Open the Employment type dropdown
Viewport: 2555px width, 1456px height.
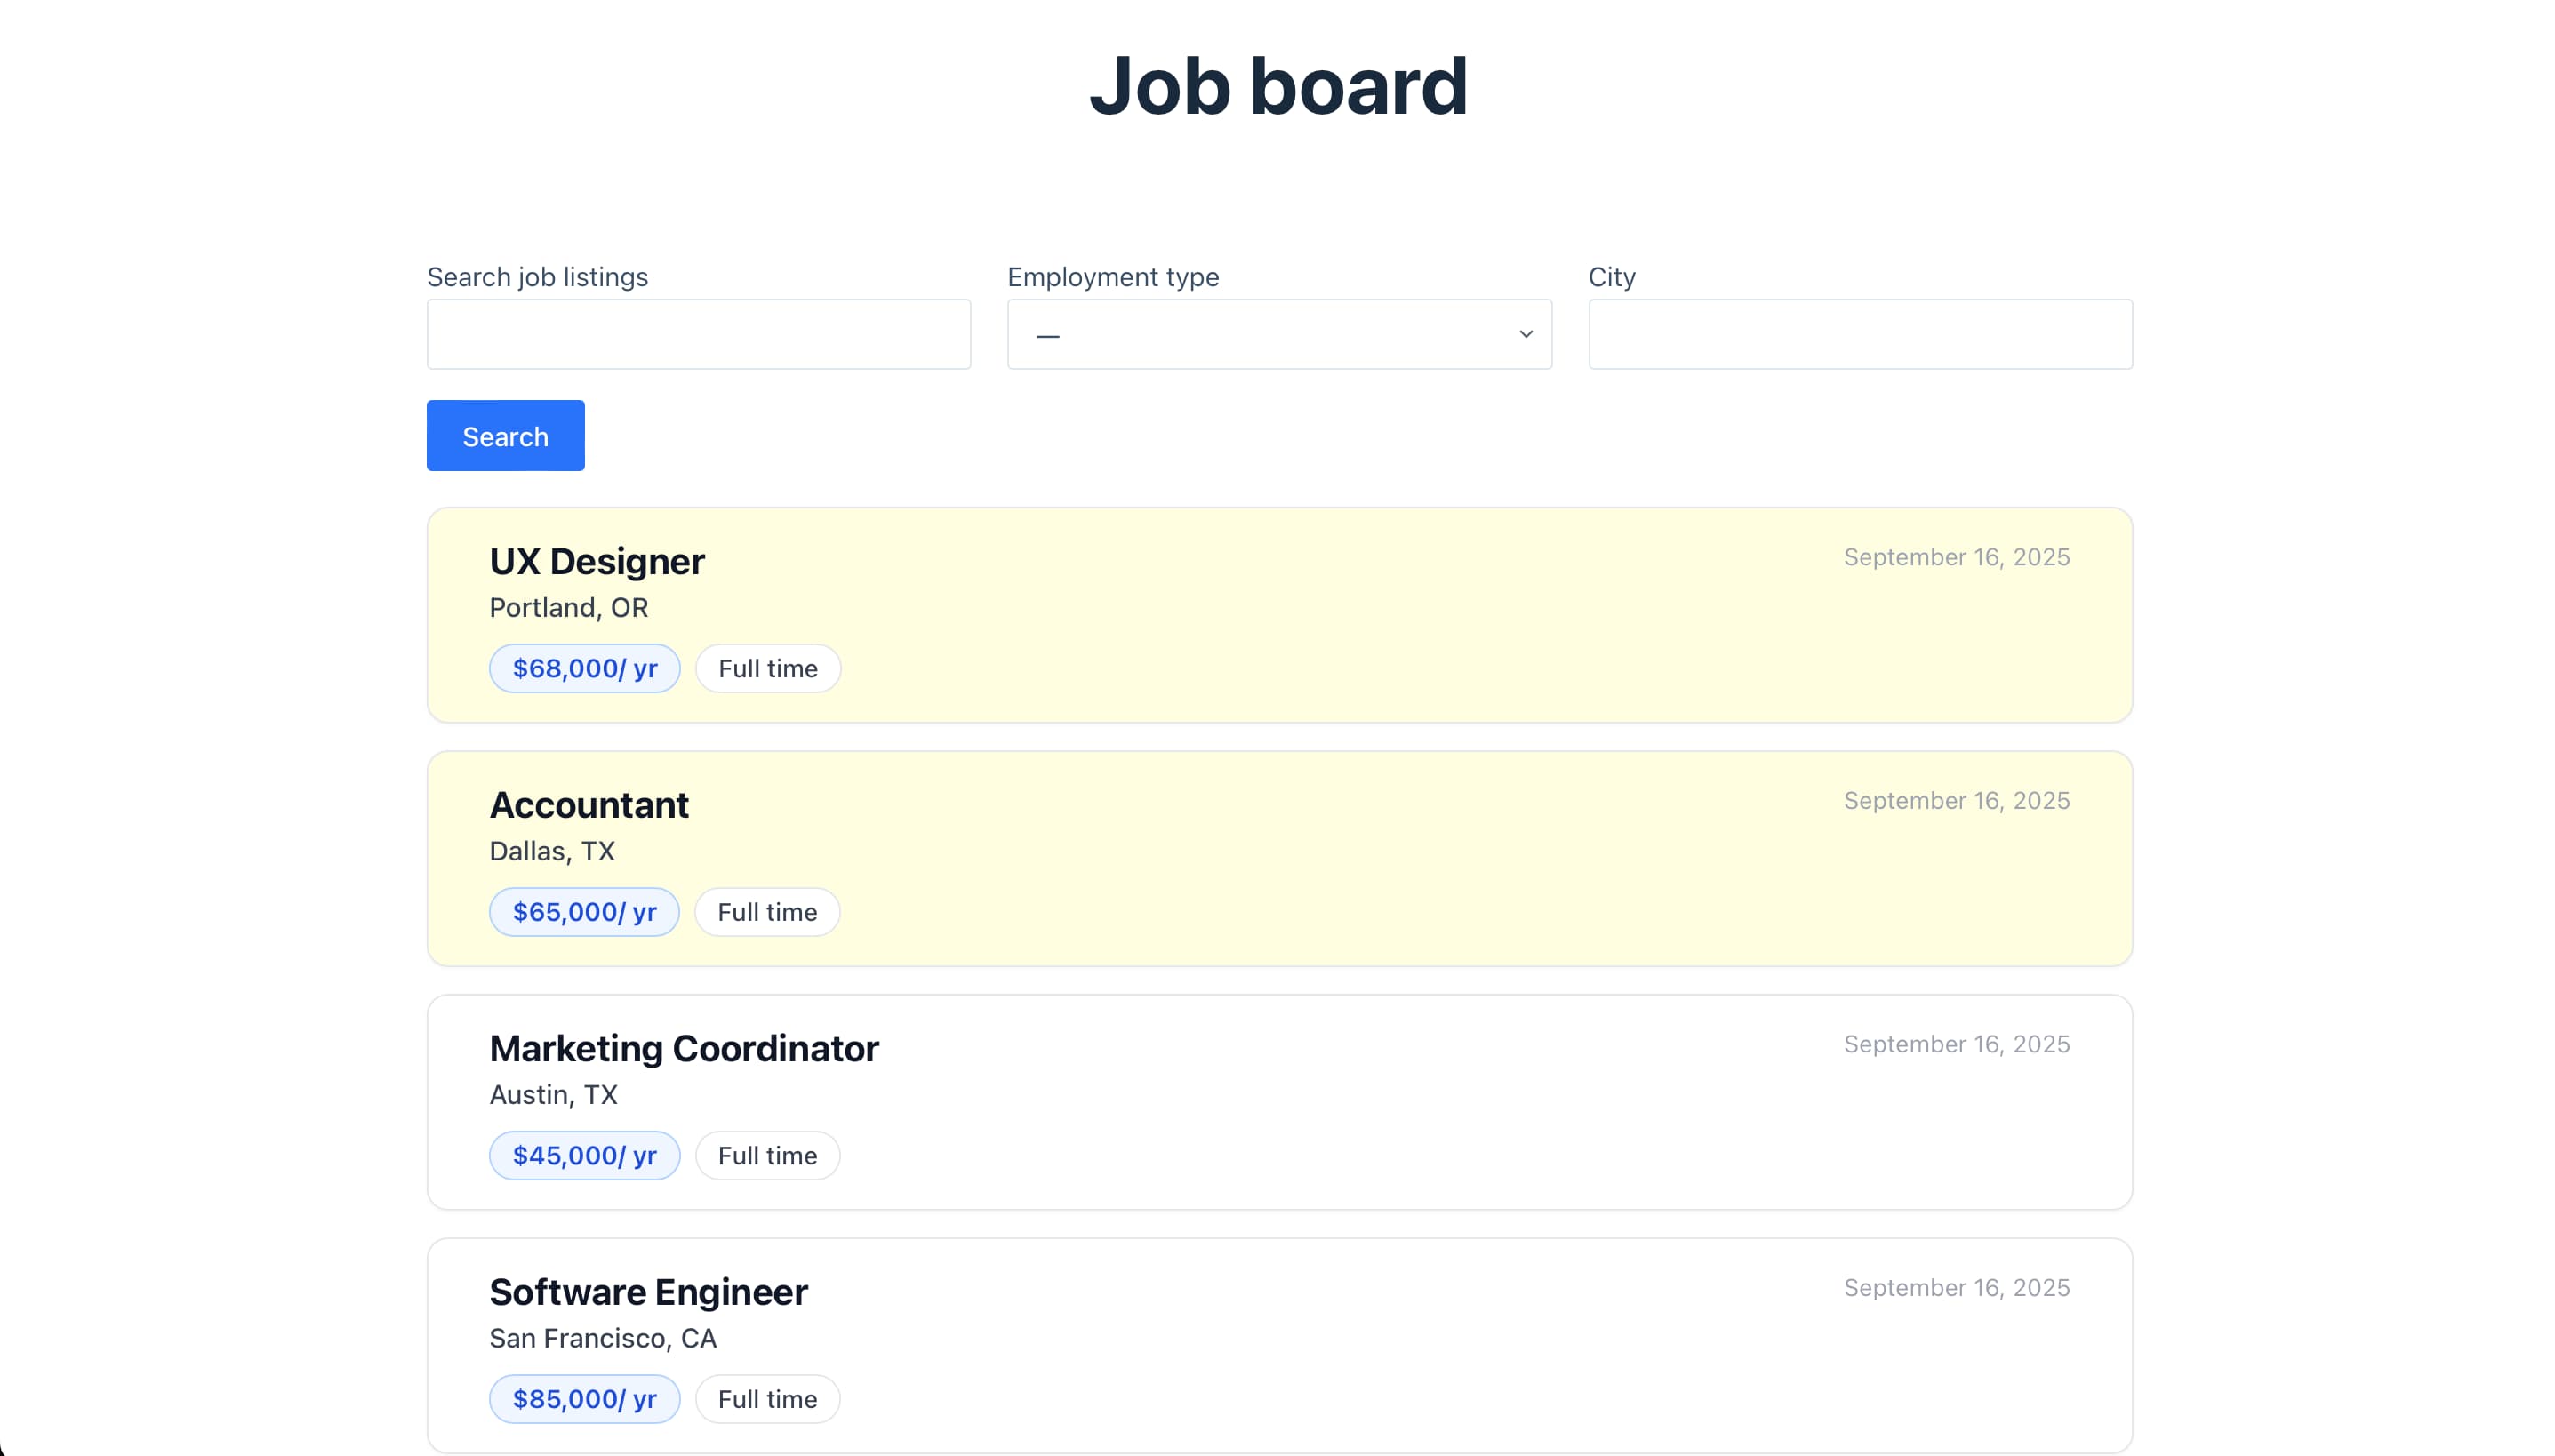tap(1279, 334)
